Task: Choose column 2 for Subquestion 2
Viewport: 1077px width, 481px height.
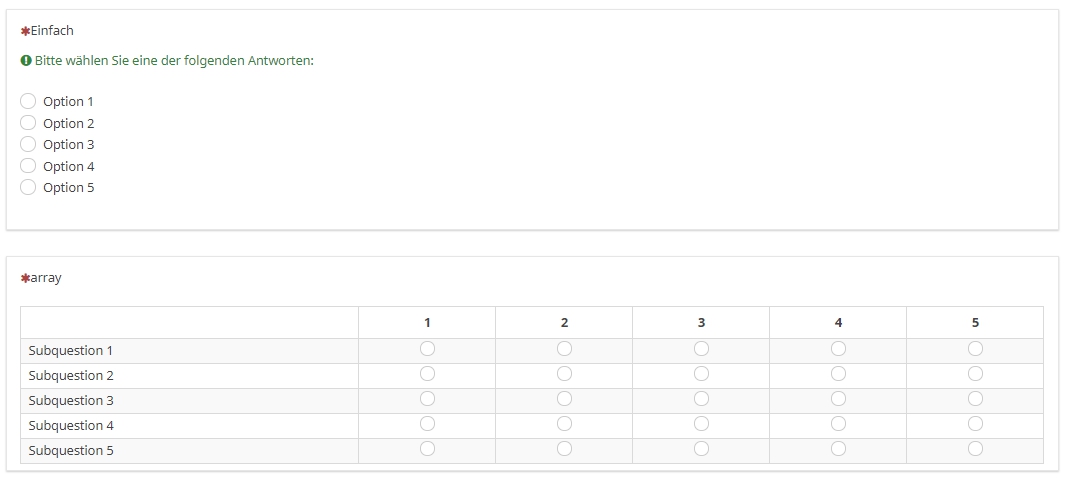Action: click(x=564, y=374)
